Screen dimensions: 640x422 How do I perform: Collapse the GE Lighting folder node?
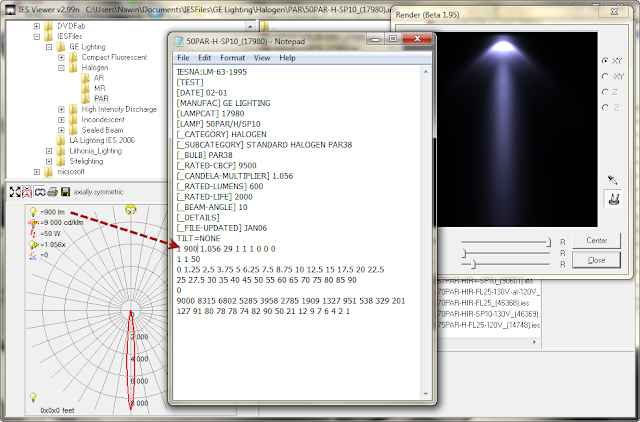click(x=49, y=47)
